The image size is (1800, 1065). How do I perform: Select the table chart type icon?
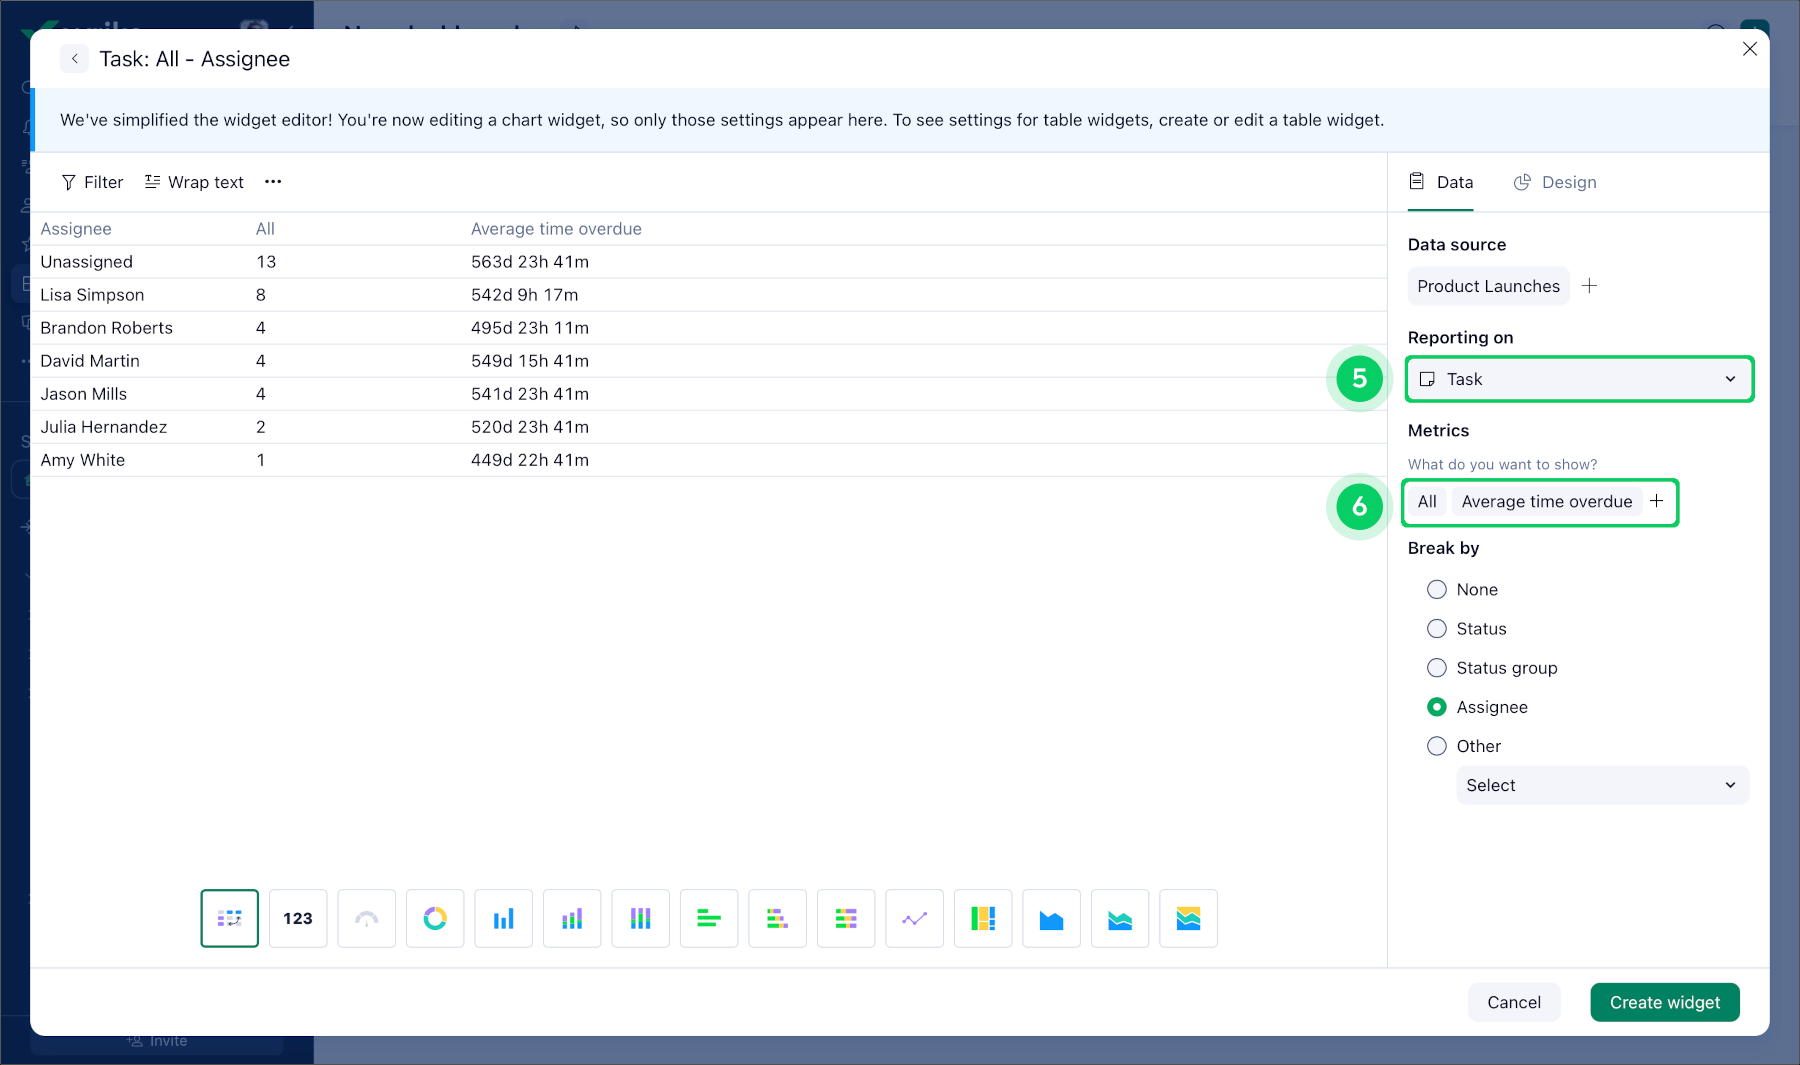[x=229, y=918]
